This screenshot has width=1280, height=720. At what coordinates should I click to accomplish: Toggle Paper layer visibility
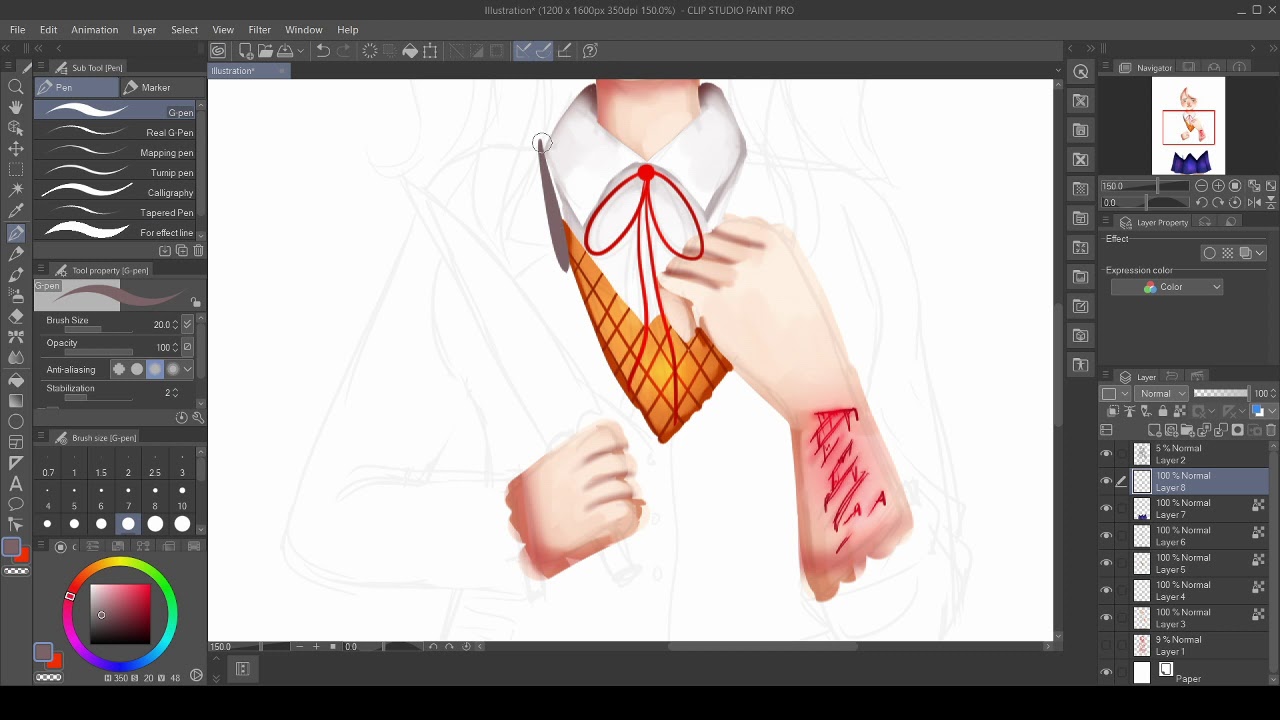[1106, 672]
